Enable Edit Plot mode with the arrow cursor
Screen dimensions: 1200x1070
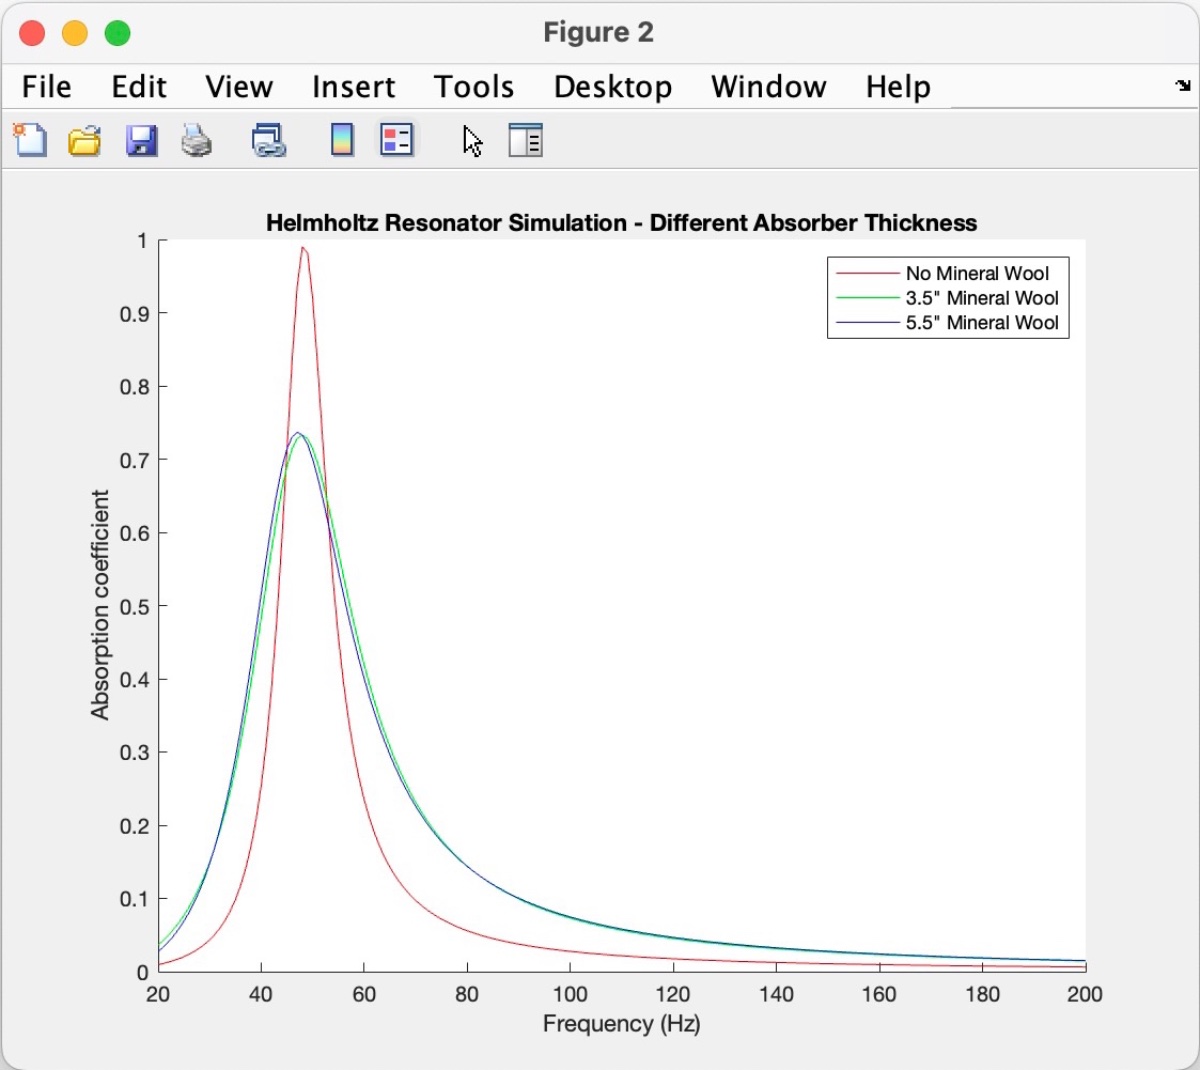pyautogui.click(x=473, y=141)
